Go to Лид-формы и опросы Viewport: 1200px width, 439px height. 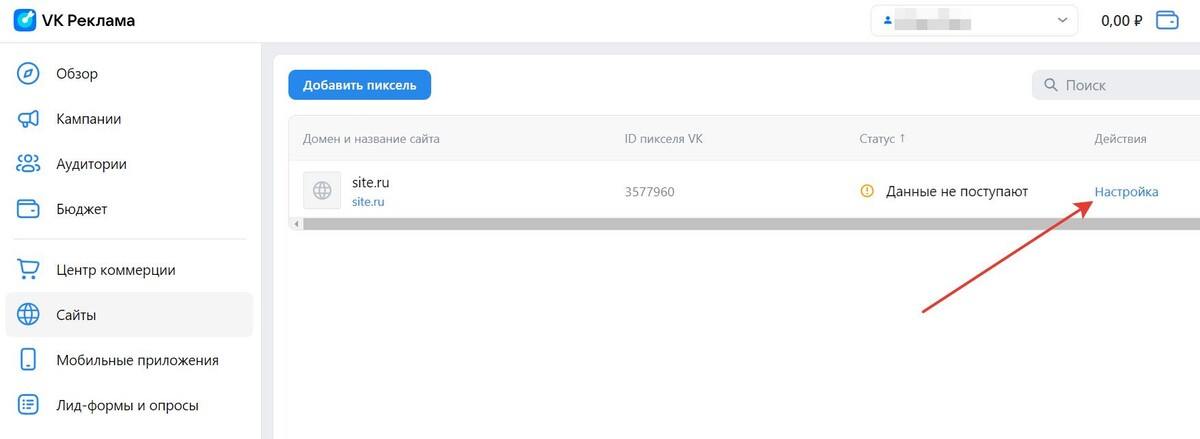(129, 405)
